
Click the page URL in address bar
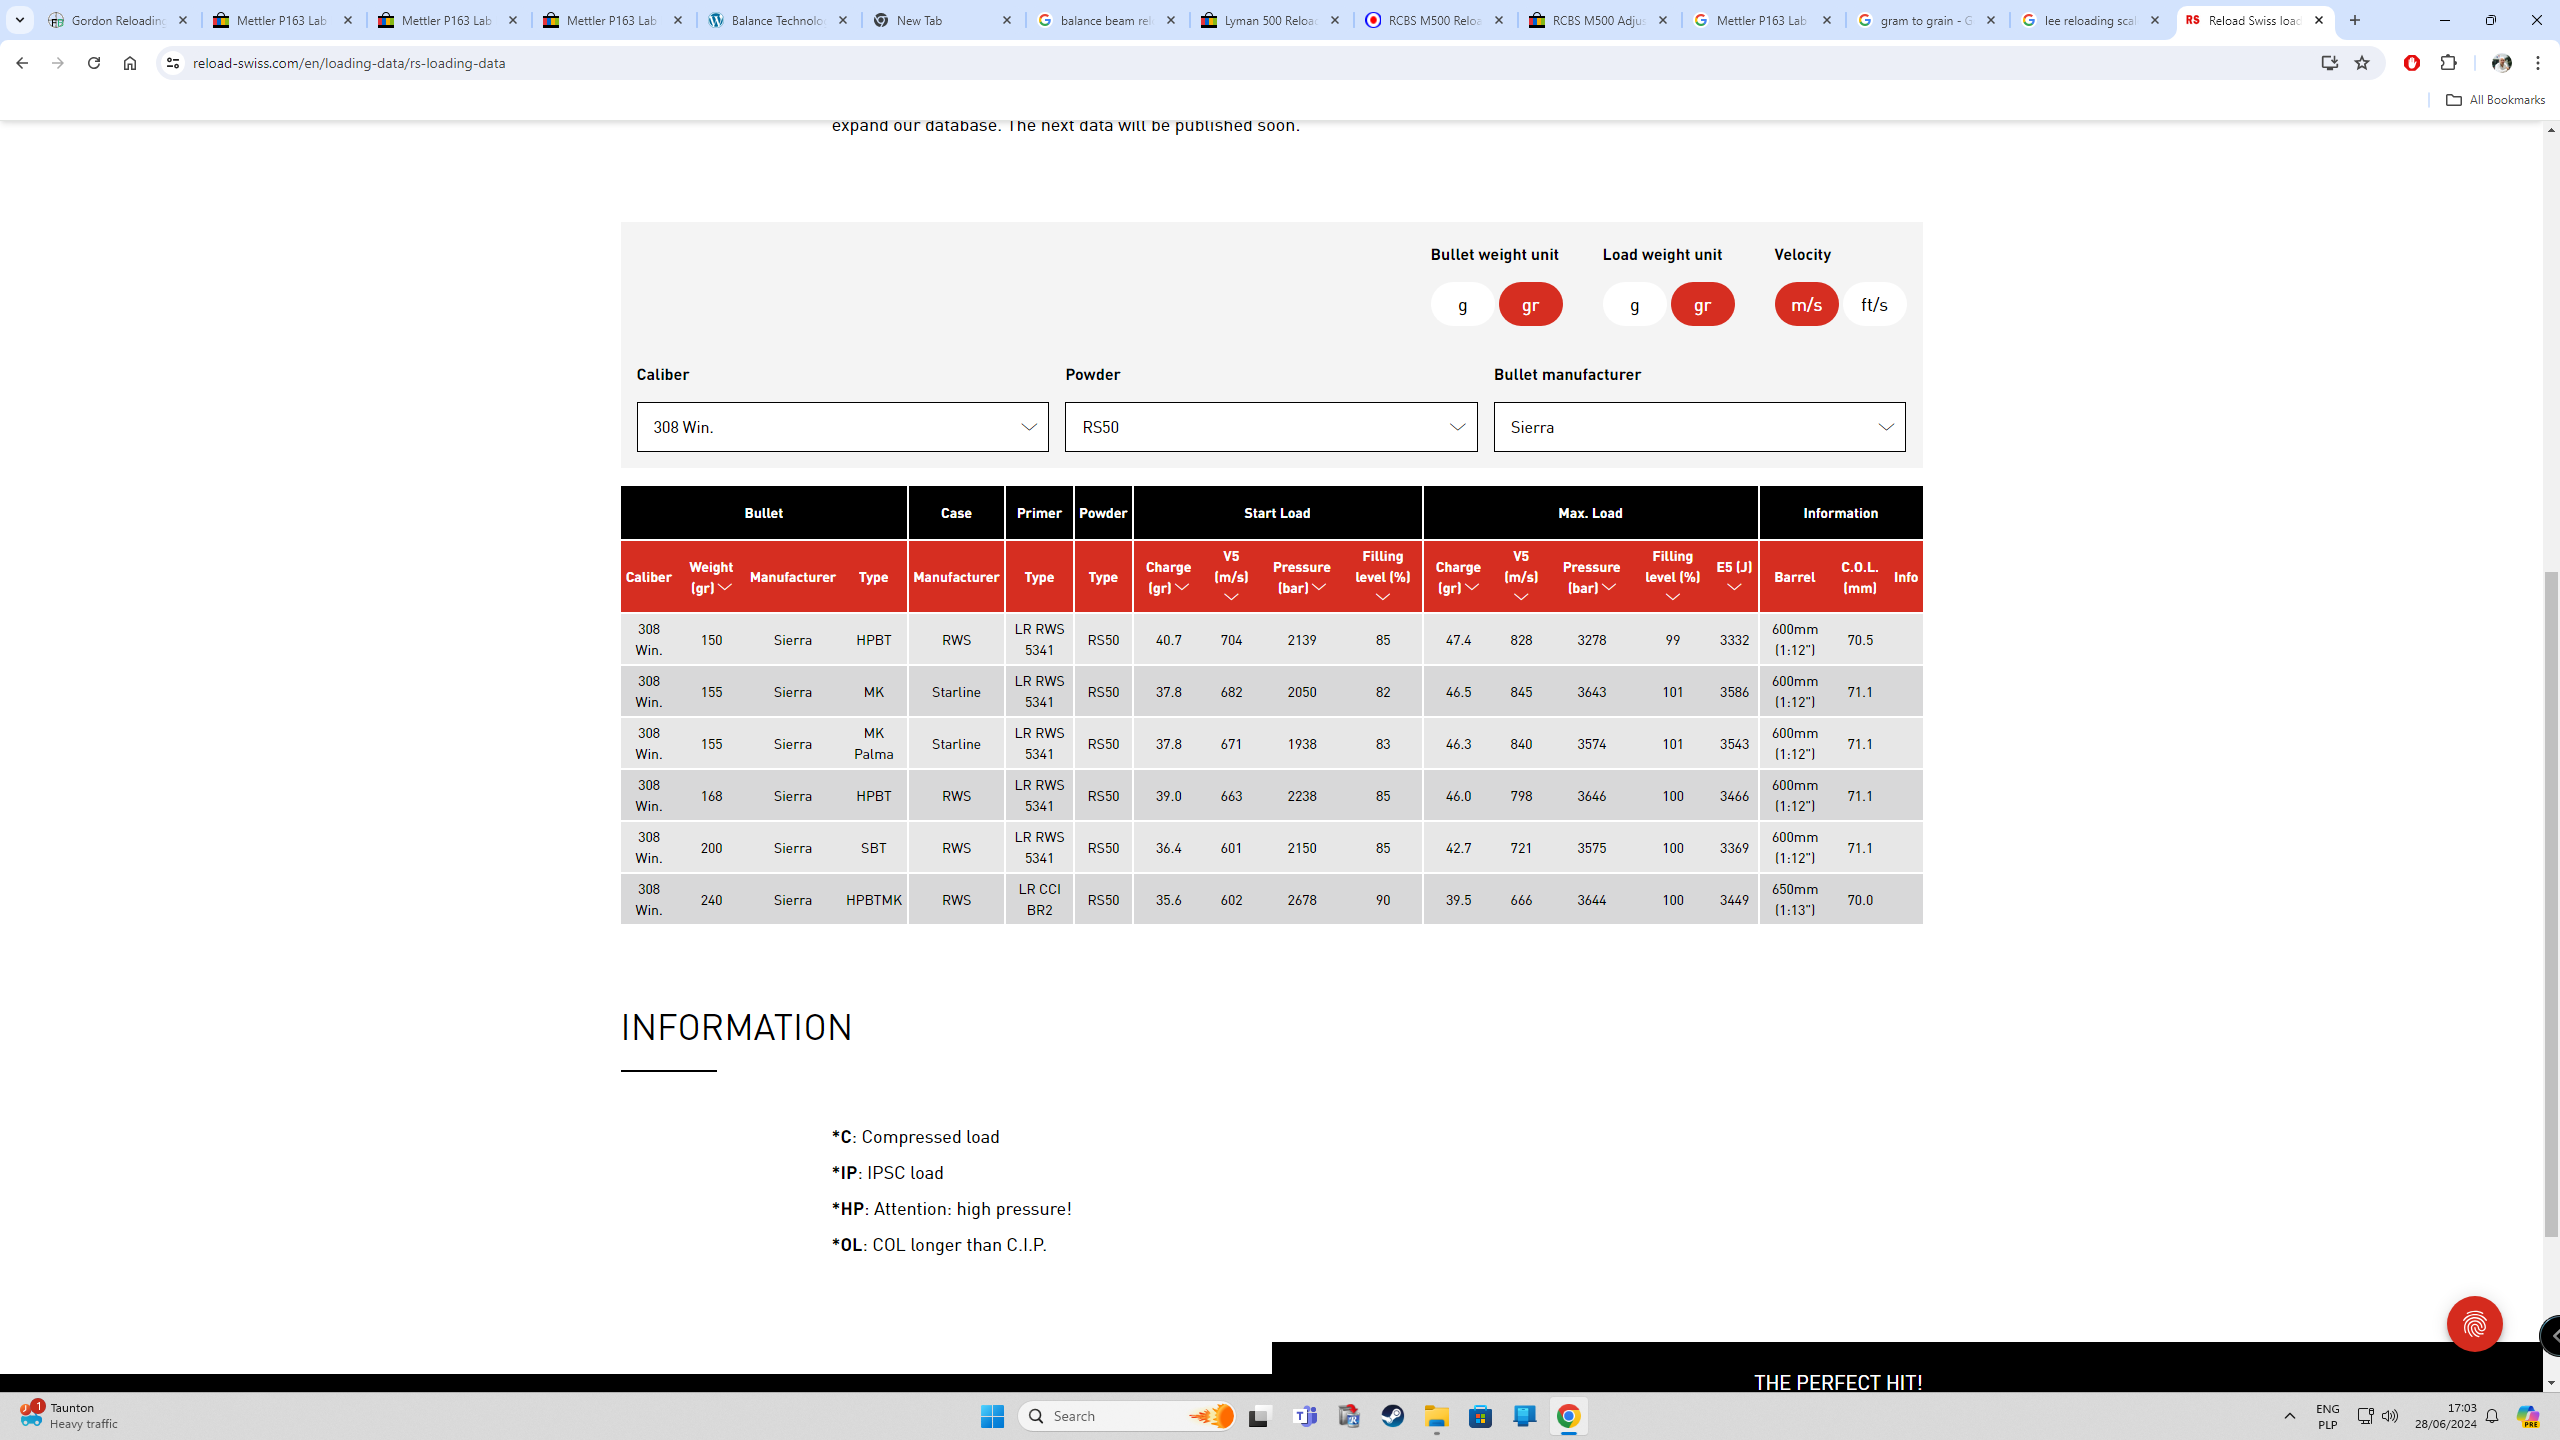click(x=349, y=63)
